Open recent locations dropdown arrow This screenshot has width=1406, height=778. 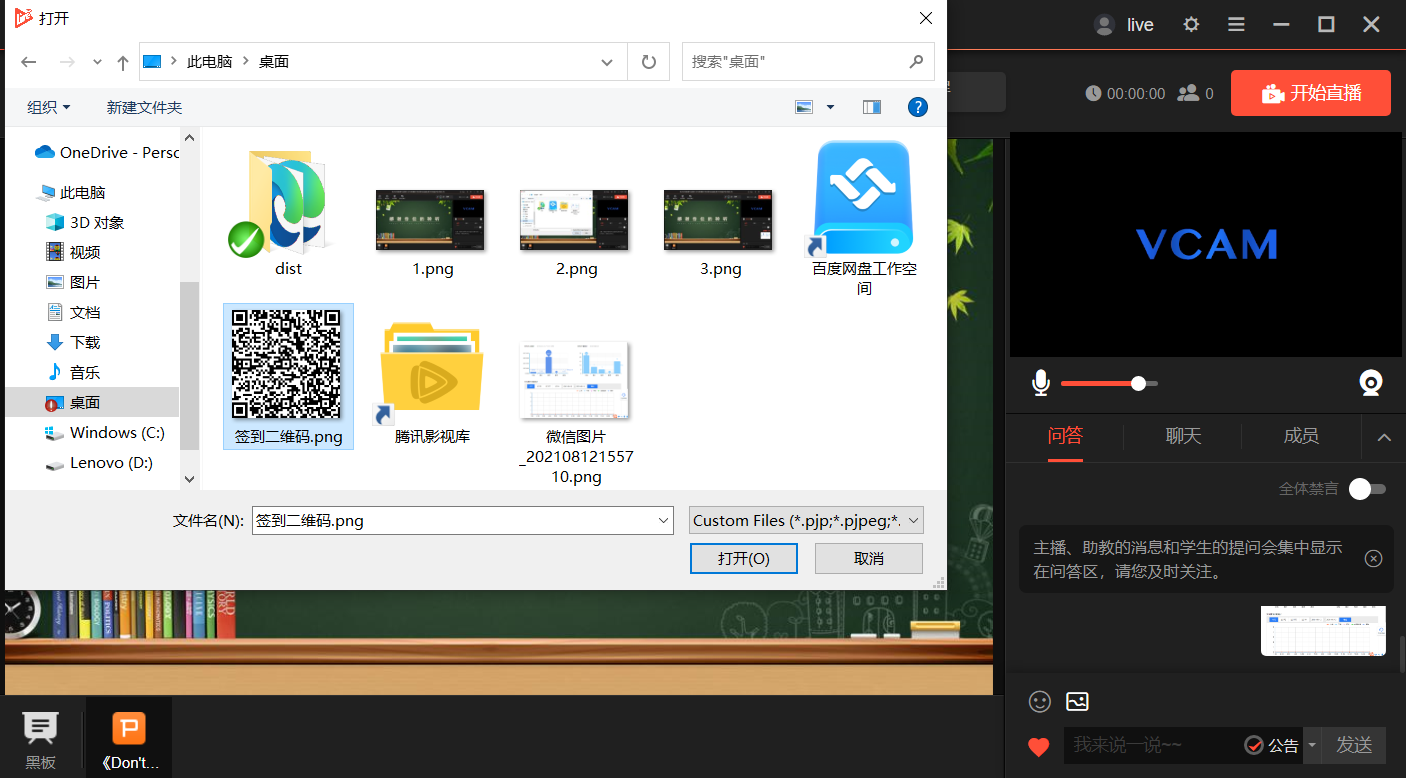[97, 62]
